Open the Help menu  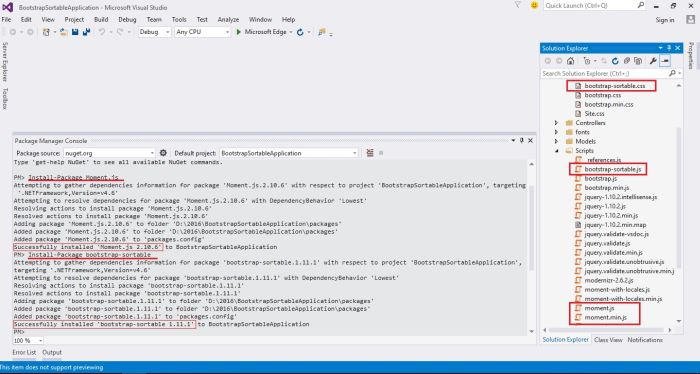[x=288, y=20]
